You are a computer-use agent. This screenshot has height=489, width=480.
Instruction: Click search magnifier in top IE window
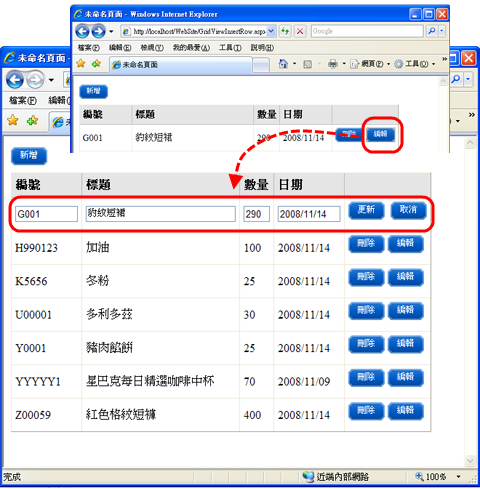tap(432, 31)
